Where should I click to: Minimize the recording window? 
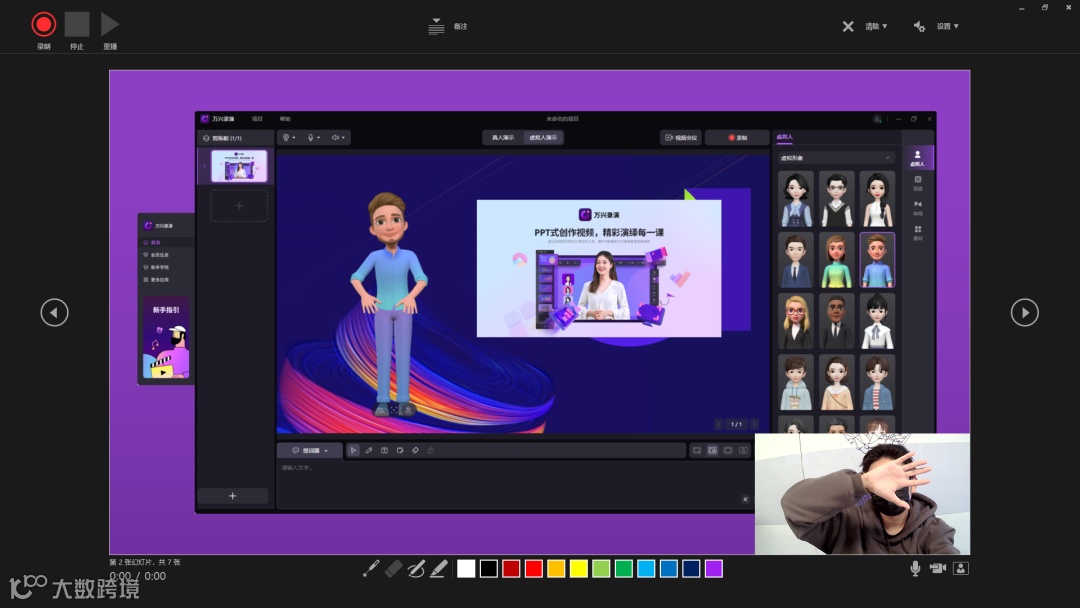pyautogui.click(x=1021, y=8)
